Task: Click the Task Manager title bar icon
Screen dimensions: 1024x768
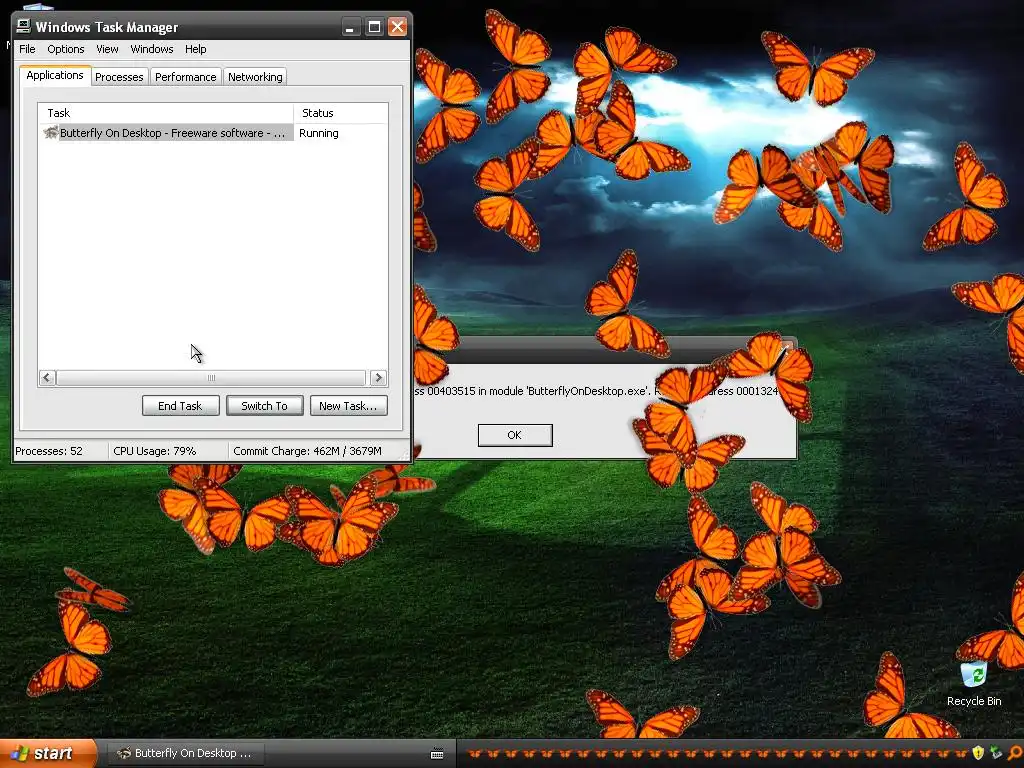Action: point(24,26)
